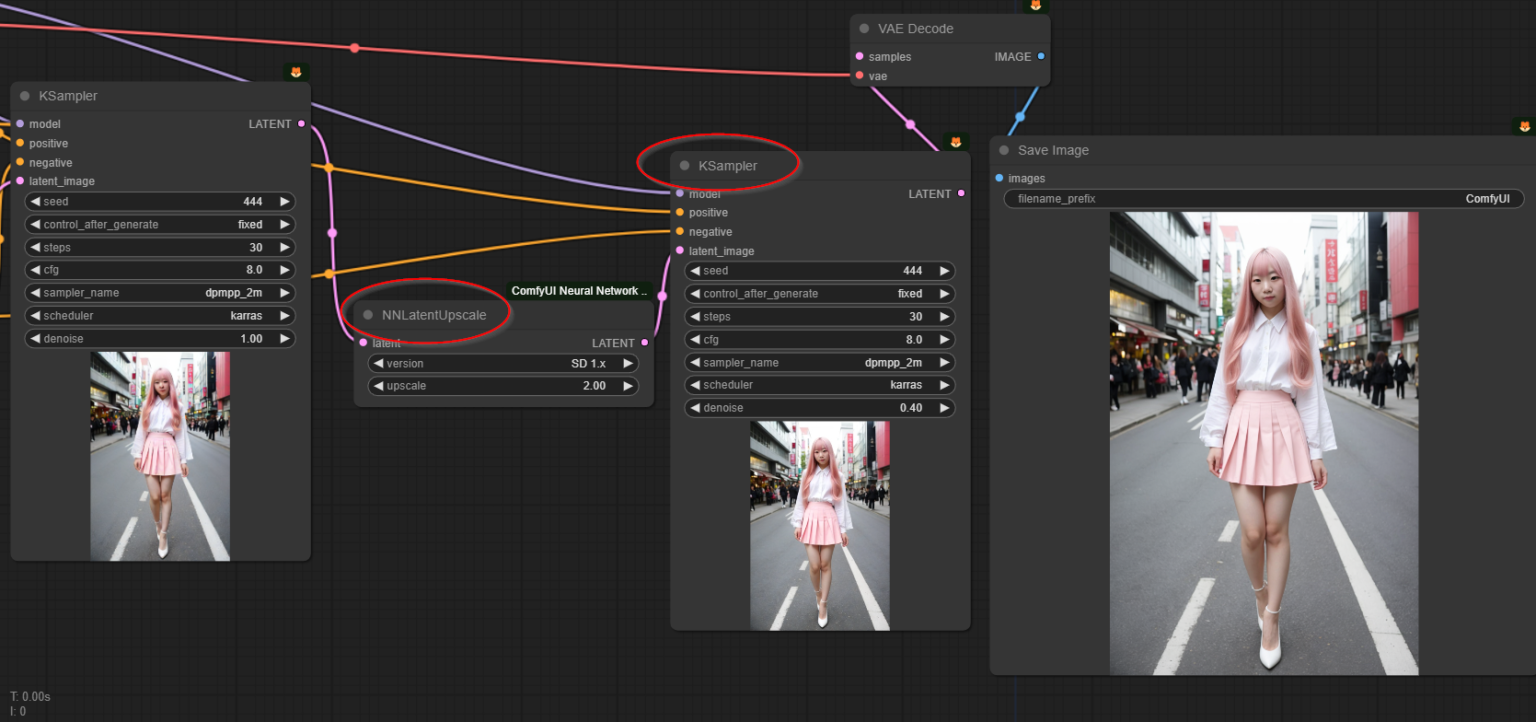Click fox badge above the denoise 1.00 KSampler
The image size is (1536, 722).
coord(296,72)
